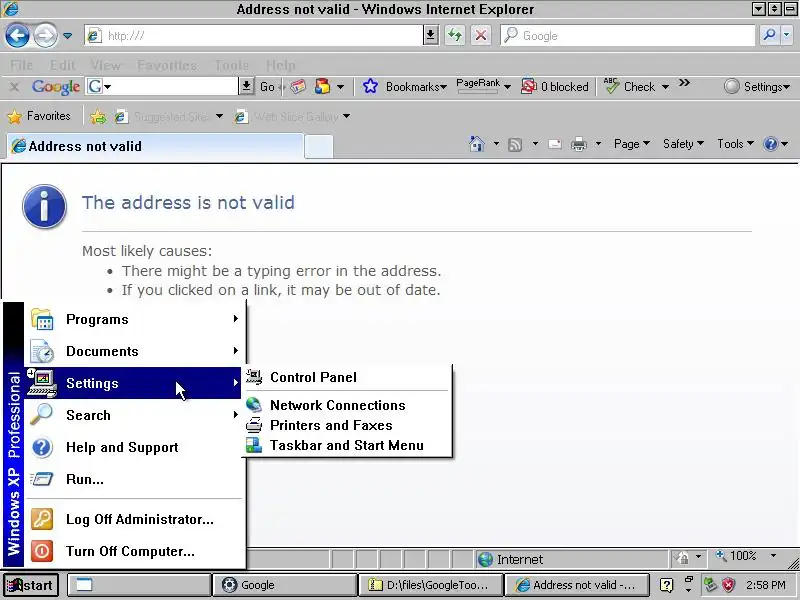Image resolution: width=800 pixels, height=600 pixels.
Task: Switch to D:\files\GoogleToo... taskbar window
Action: coord(430,585)
